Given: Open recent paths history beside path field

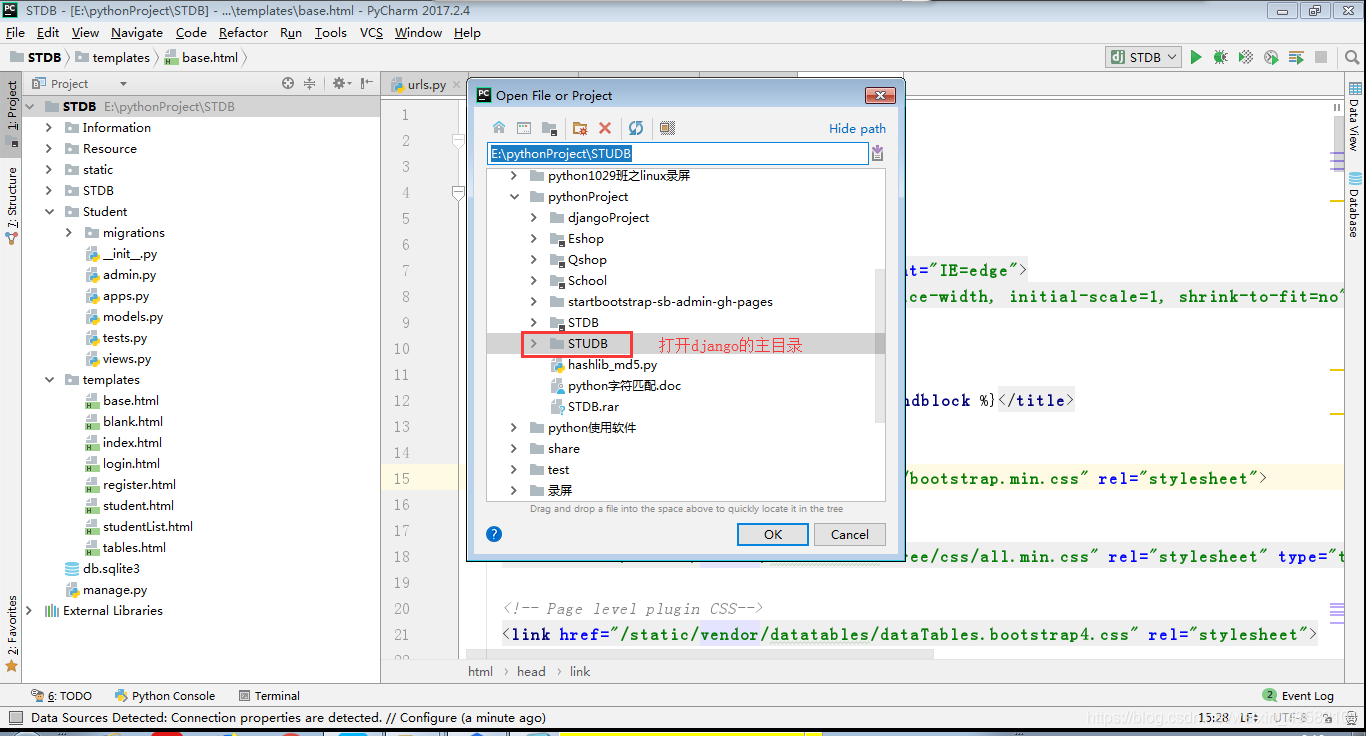Looking at the screenshot, I should click(x=878, y=153).
